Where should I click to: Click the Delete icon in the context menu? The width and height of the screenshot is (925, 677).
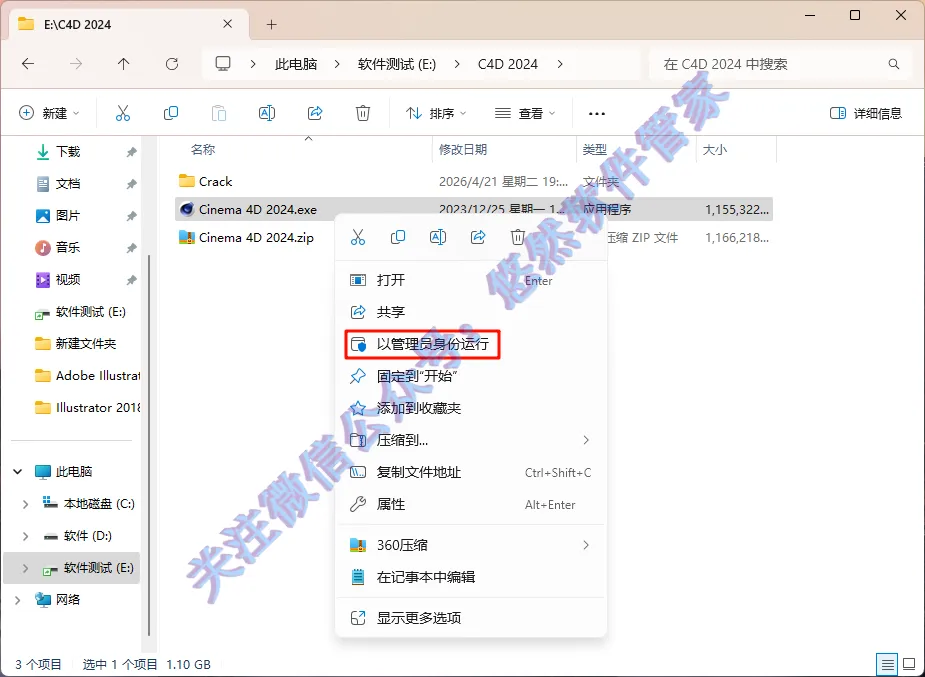[517, 237]
